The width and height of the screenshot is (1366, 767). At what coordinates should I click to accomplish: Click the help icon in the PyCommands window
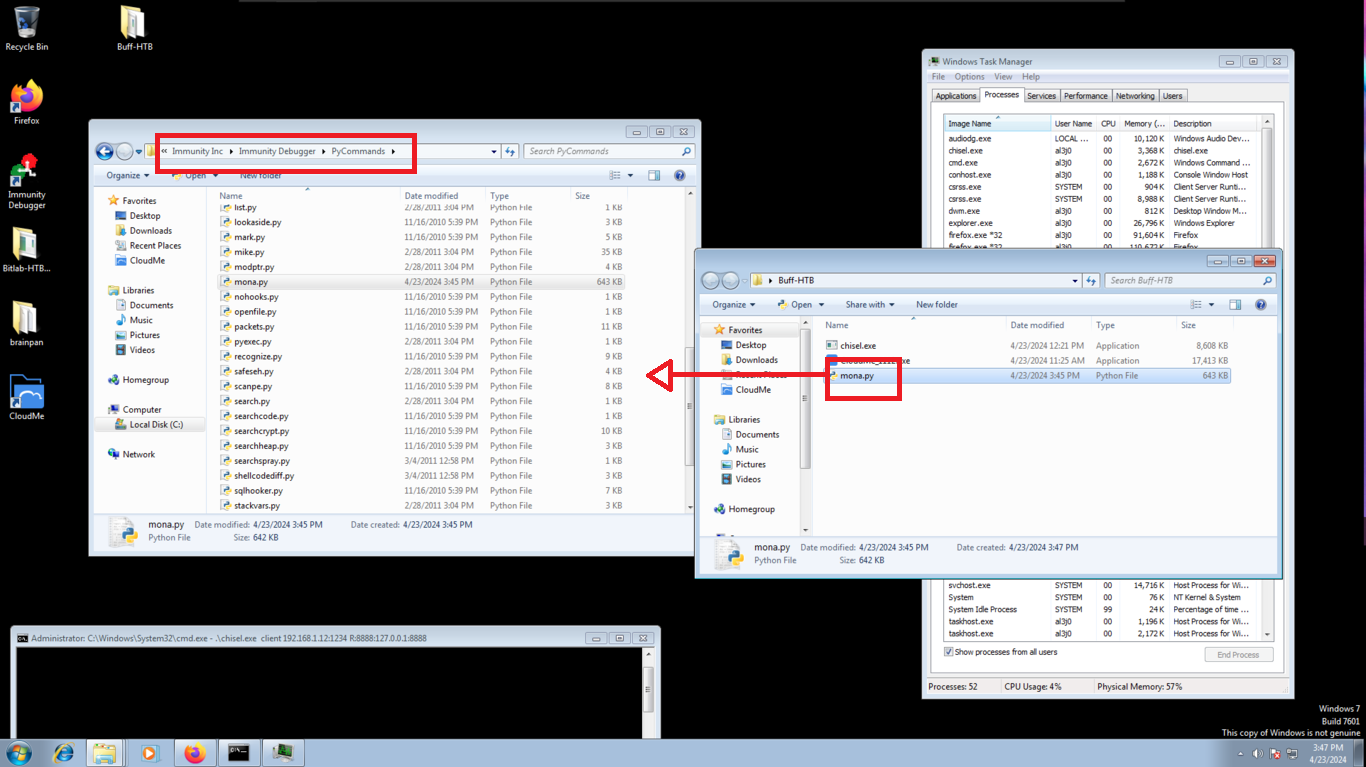pyautogui.click(x=680, y=175)
